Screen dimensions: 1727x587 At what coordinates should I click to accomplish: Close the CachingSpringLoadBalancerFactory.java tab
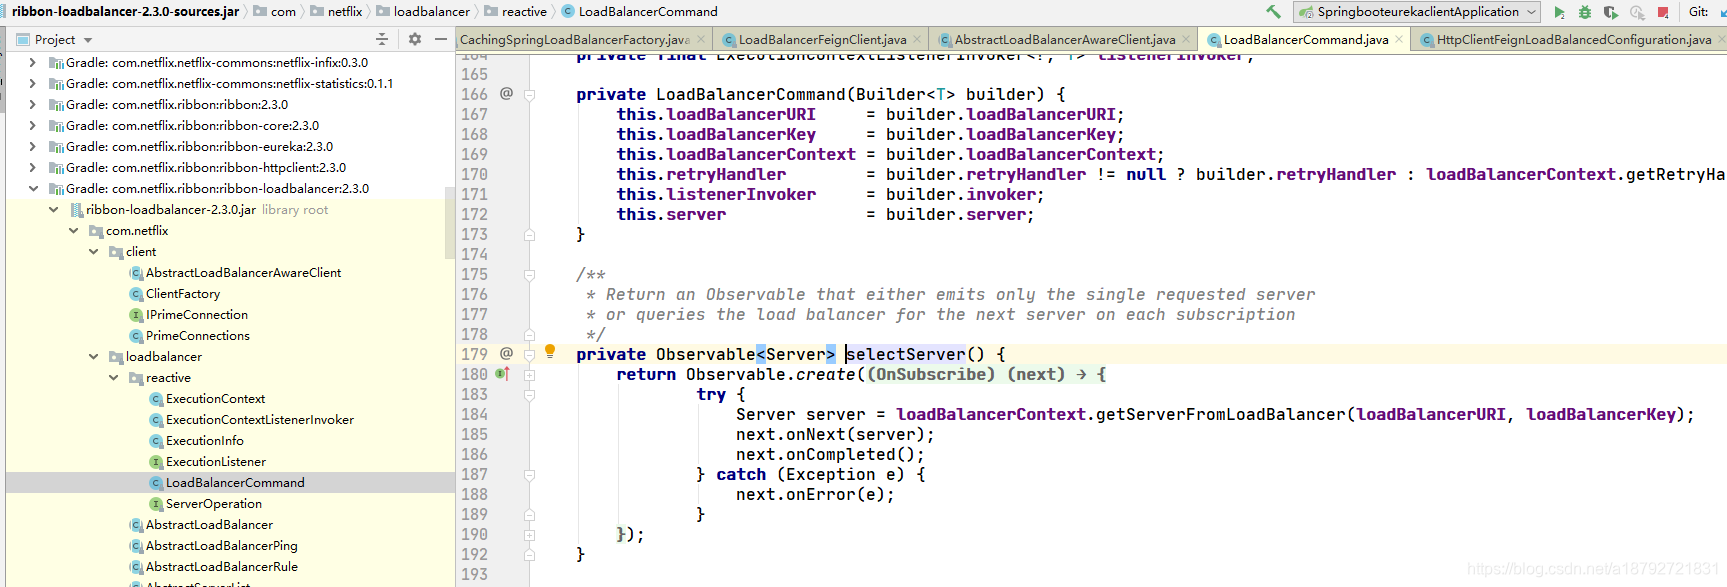pyautogui.click(x=701, y=40)
